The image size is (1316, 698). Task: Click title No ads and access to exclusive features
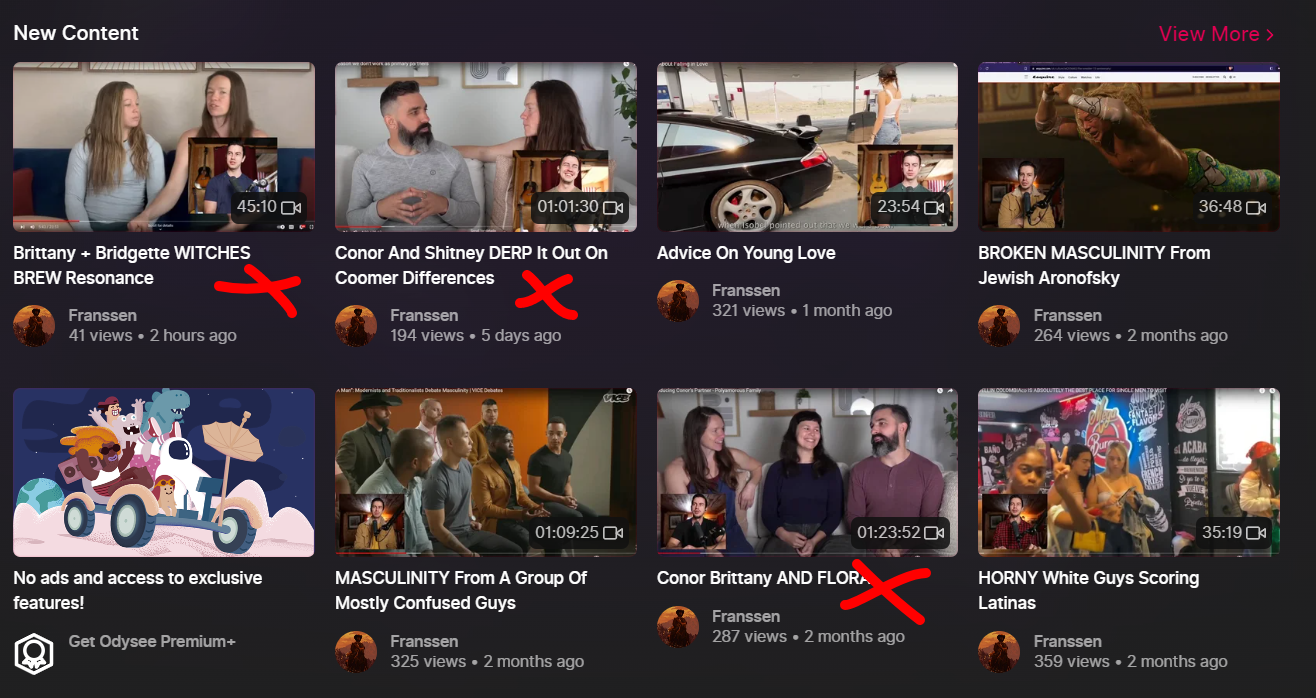click(138, 590)
